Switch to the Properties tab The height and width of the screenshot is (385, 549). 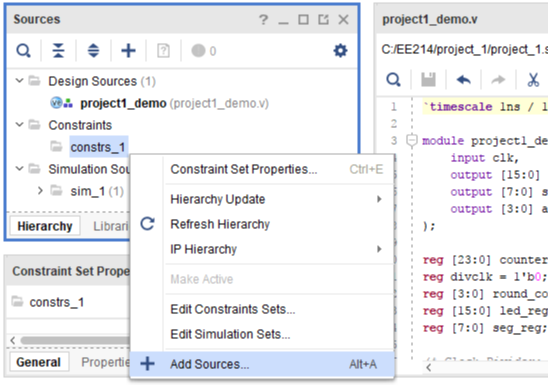click(x=105, y=362)
